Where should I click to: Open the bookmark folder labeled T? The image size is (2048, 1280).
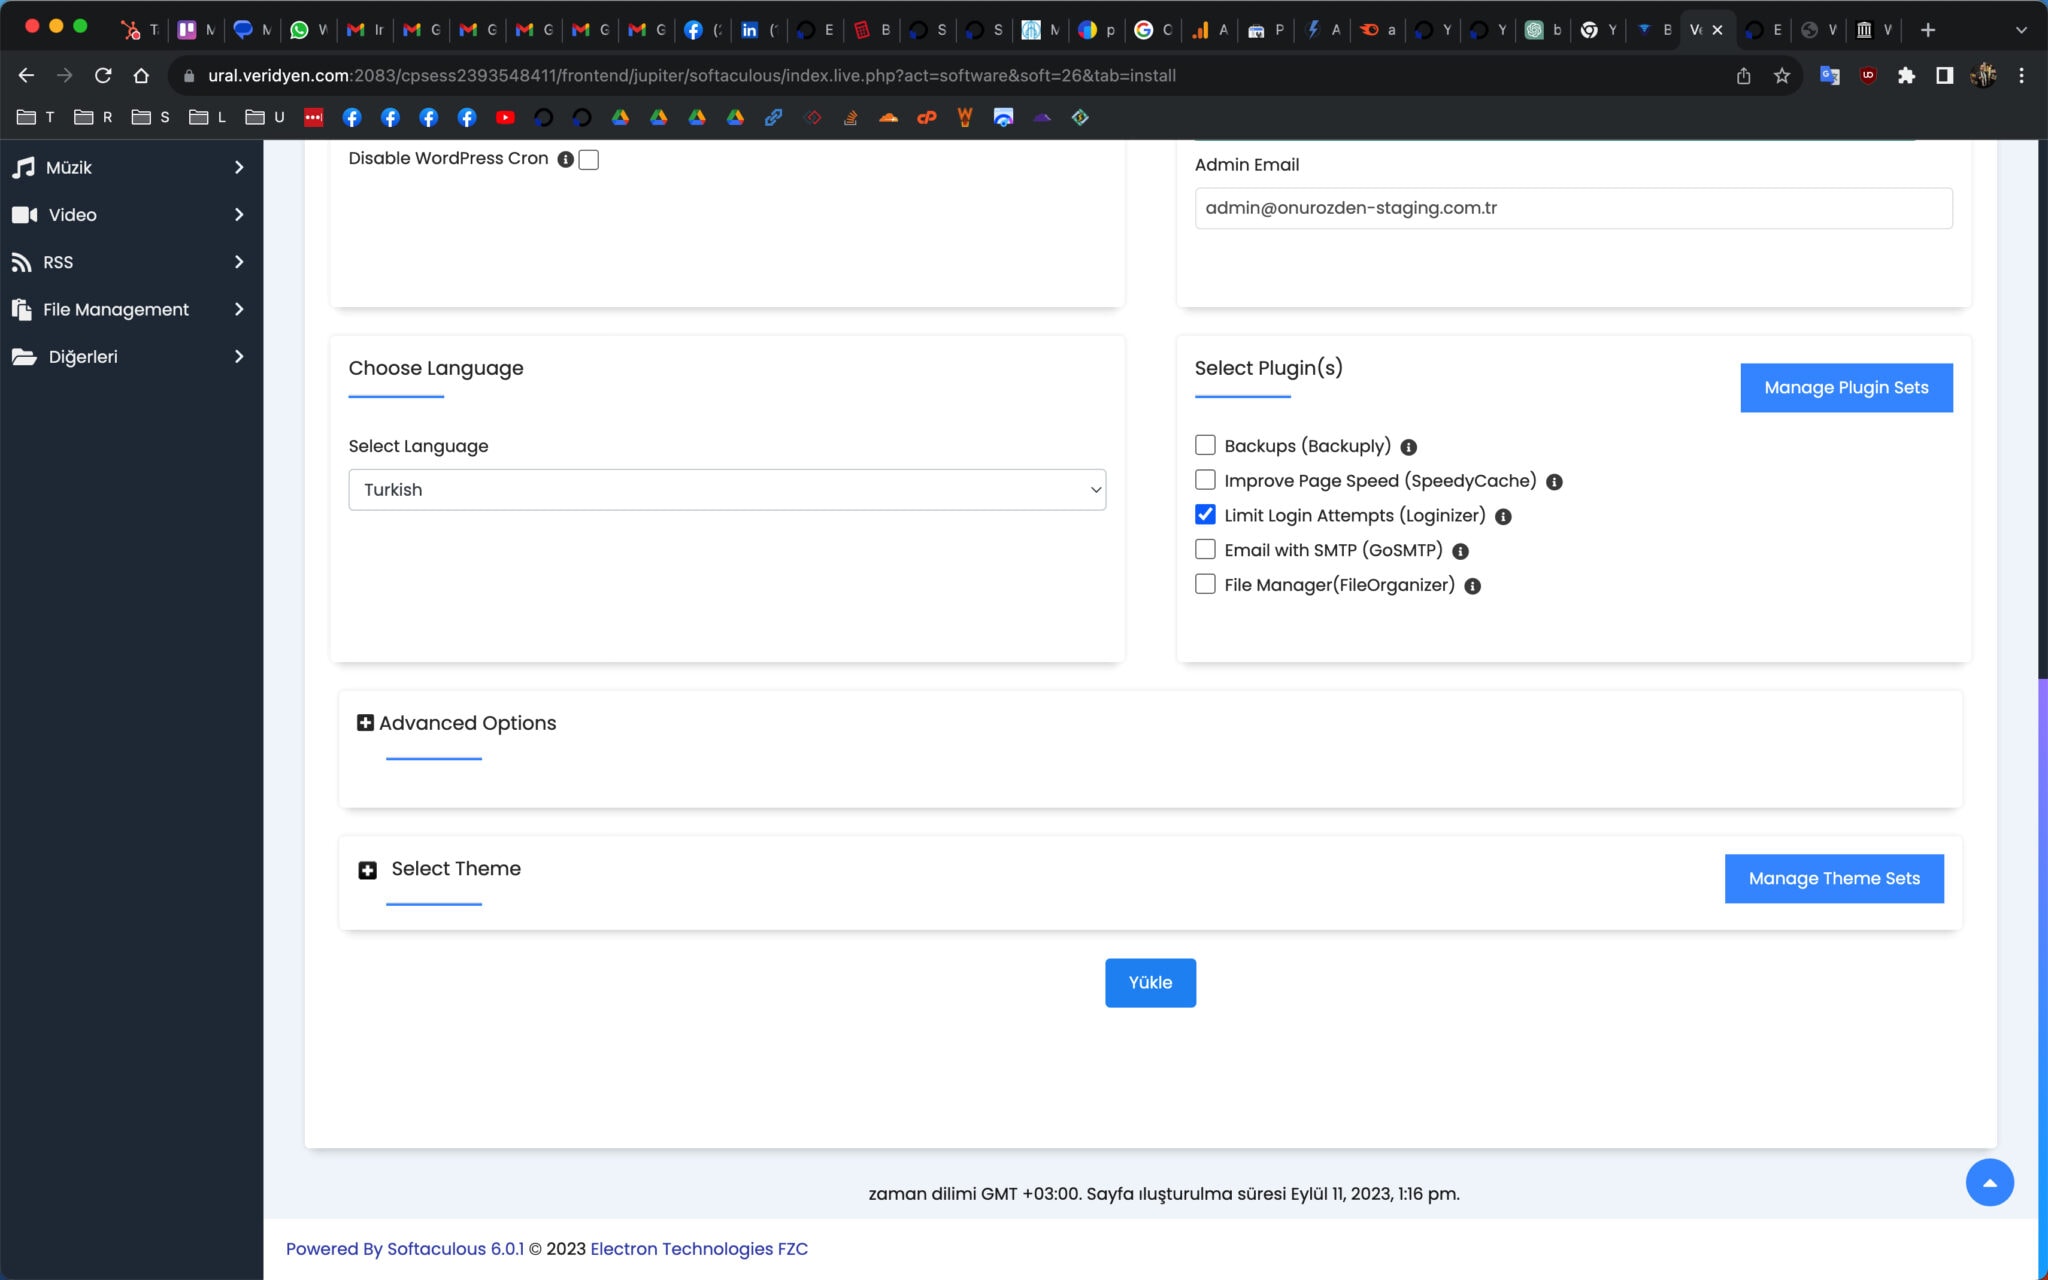click(x=36, y=118)
